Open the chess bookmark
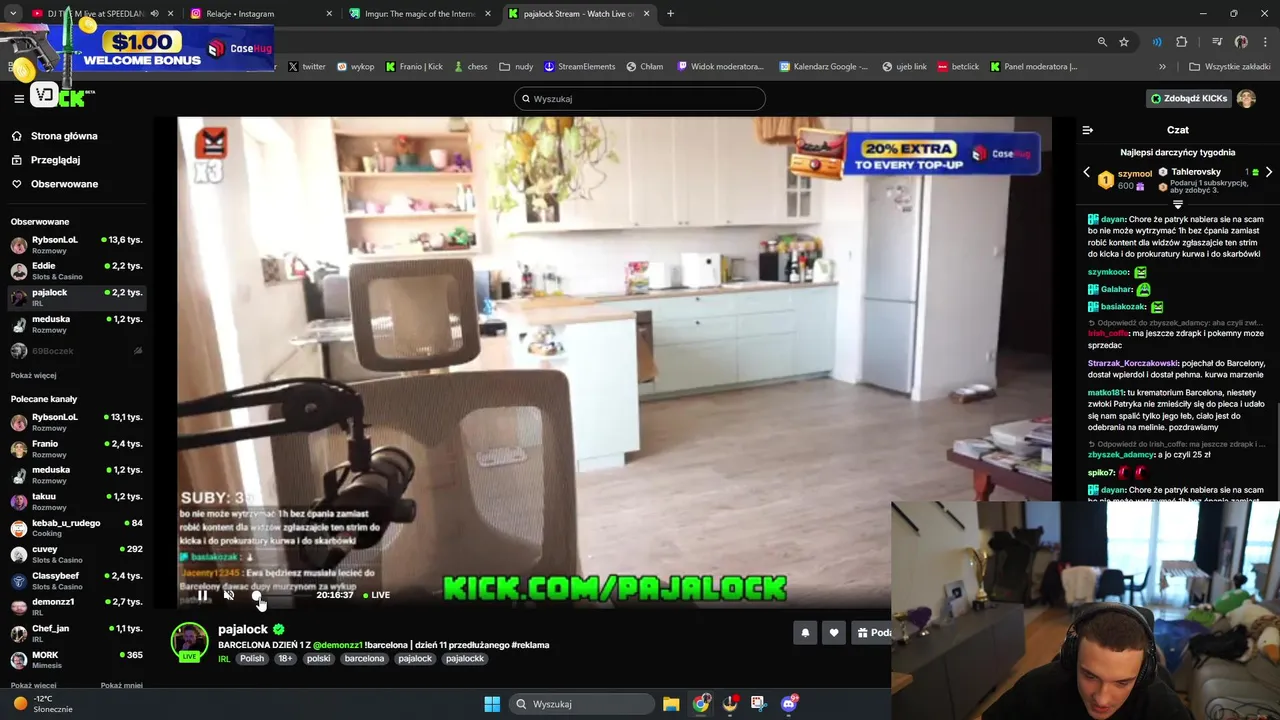 [x=471, y=67]
